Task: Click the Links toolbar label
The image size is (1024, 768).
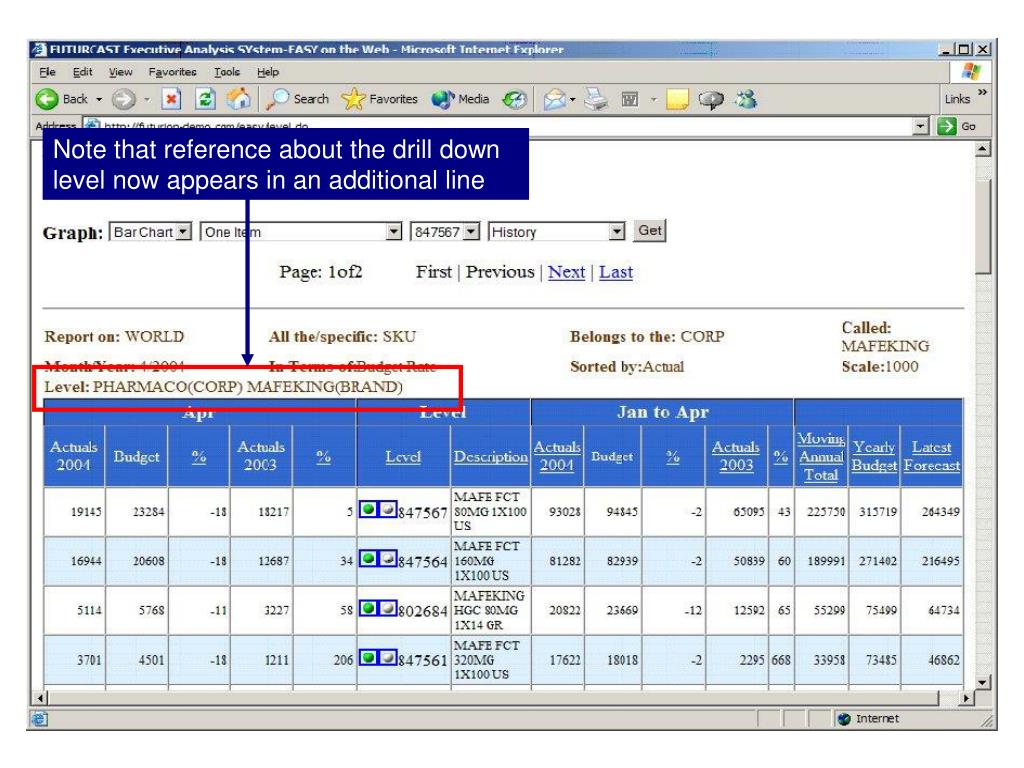Action: pos(957,99)
